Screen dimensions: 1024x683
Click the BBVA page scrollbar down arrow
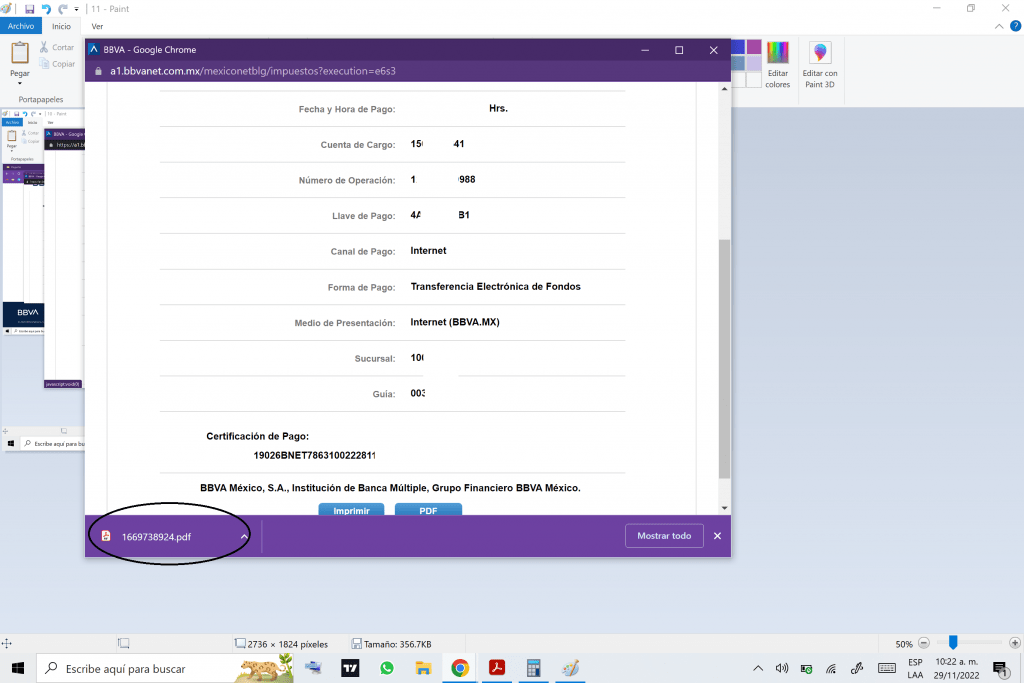pyautogui.click(x=724, y=508)
